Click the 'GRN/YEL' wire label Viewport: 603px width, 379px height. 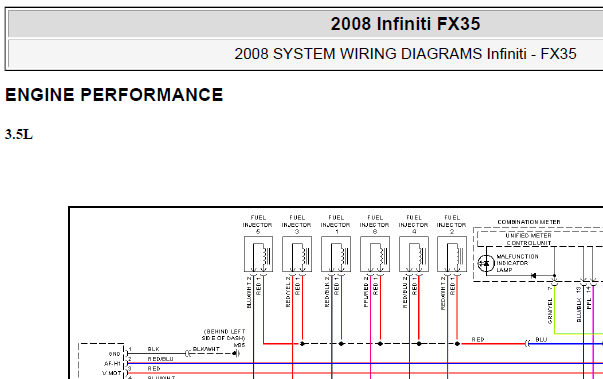click(550, 311)
